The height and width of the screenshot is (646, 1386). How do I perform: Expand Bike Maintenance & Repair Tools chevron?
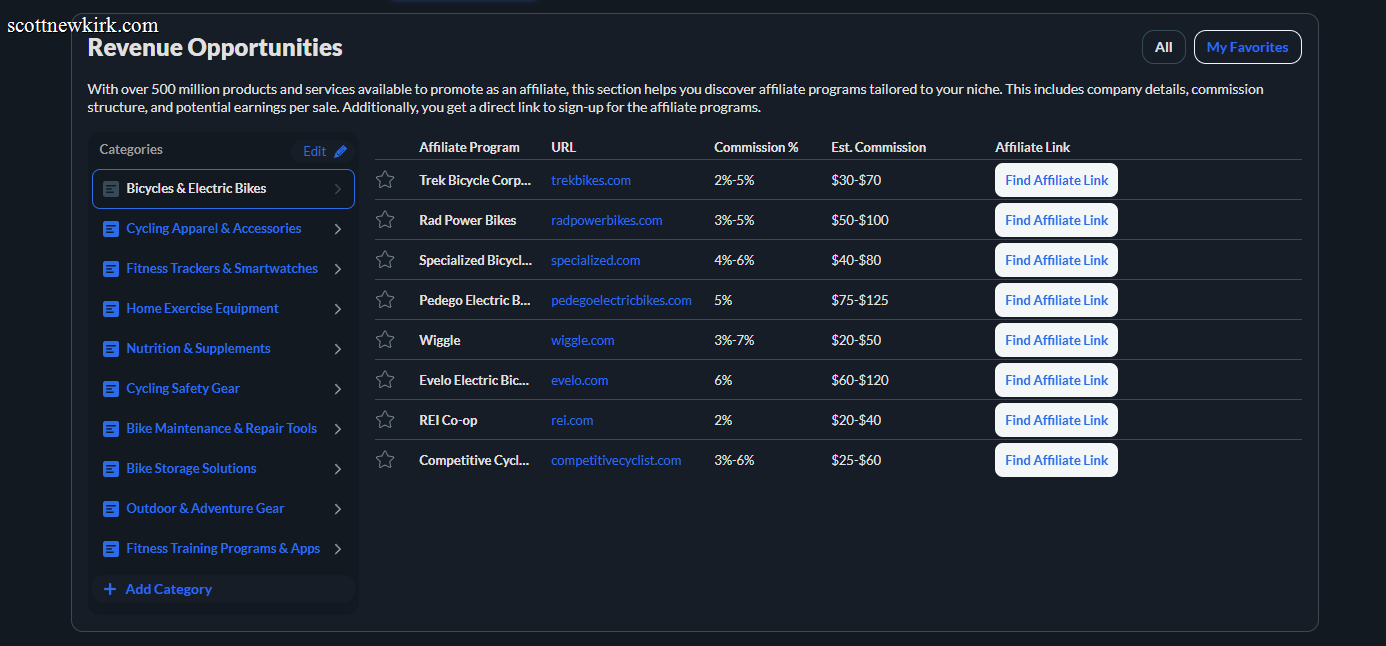(x=338, y=429)
